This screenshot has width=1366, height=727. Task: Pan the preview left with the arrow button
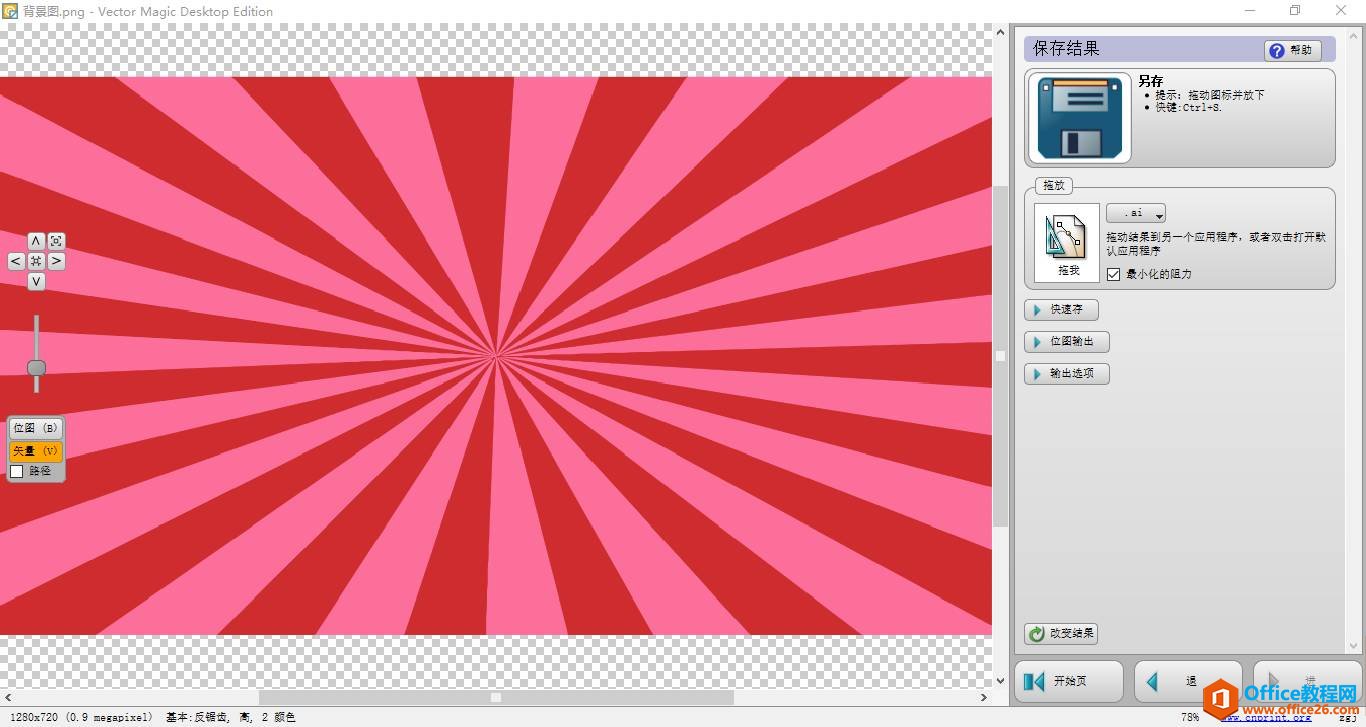[x=16, y=261]
